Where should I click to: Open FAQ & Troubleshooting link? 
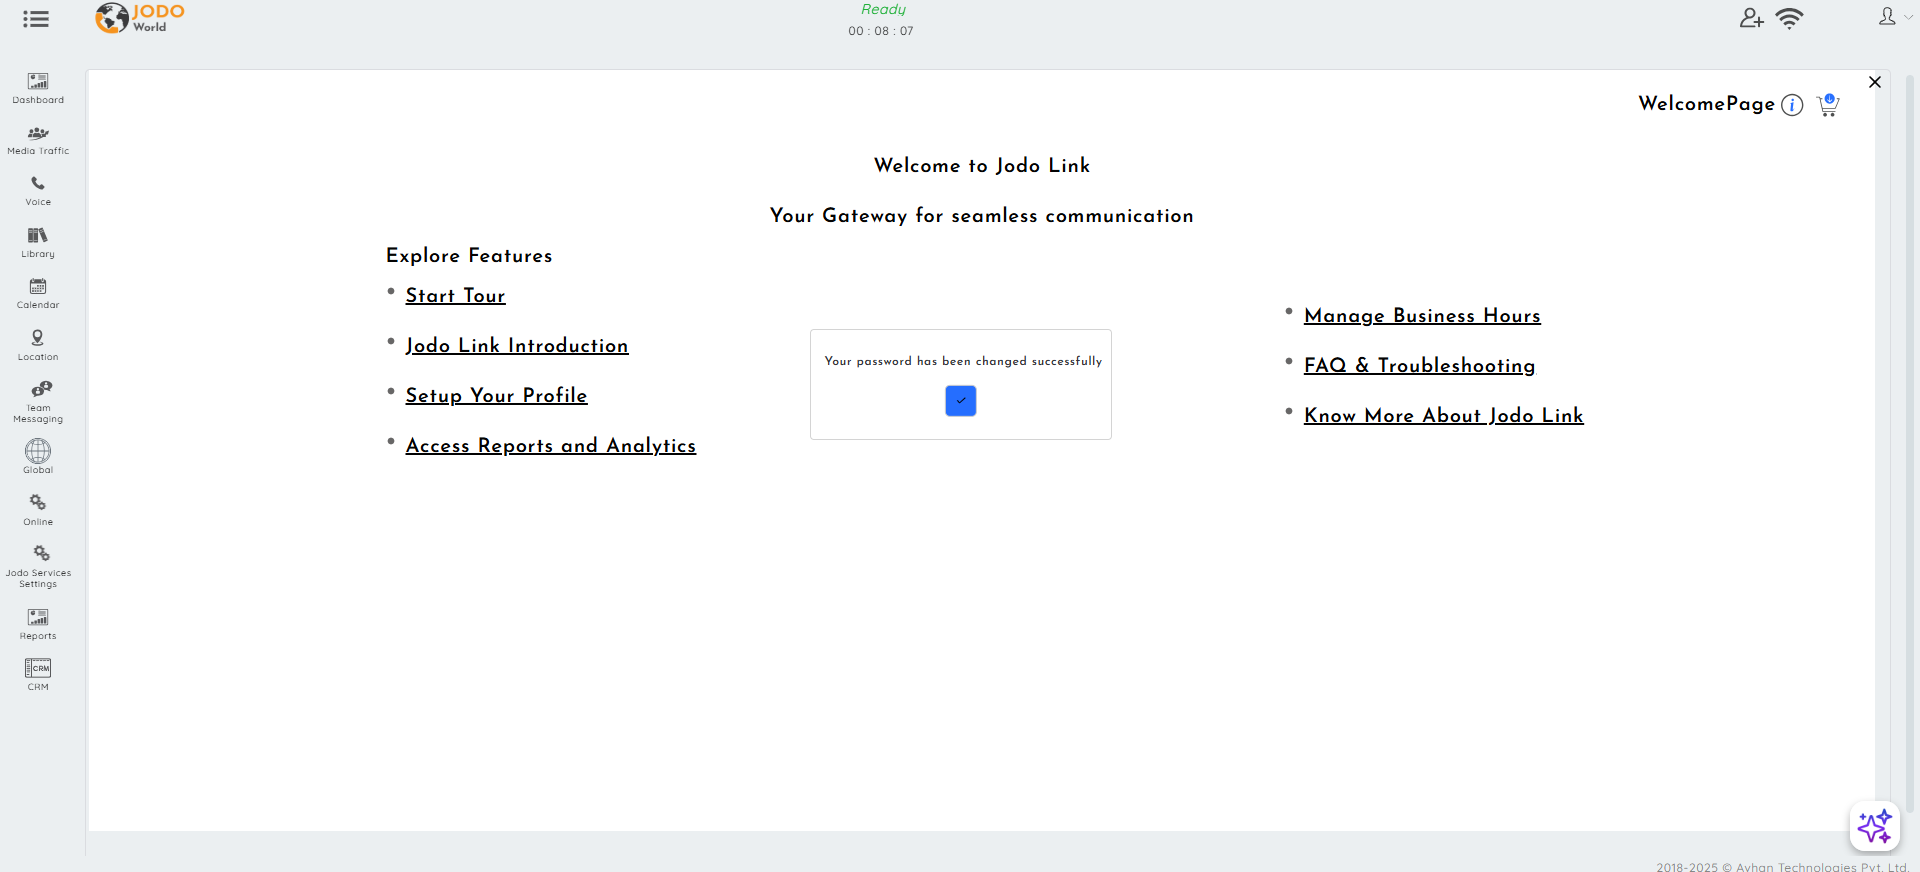[1419, 366]
